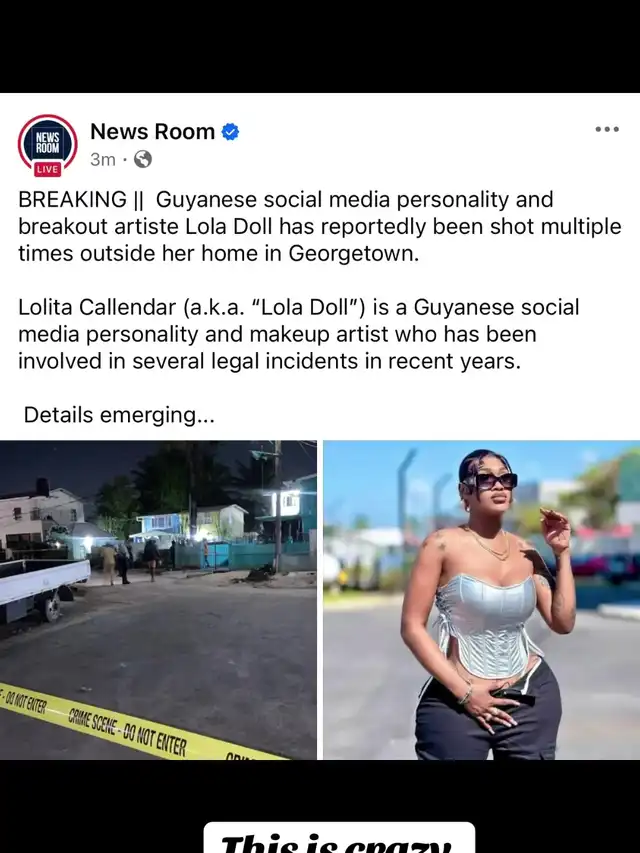Tap the This is crazy caption sticker
Image resolution: width=640 pixels, height=853 pixels.
coord(339,838)
